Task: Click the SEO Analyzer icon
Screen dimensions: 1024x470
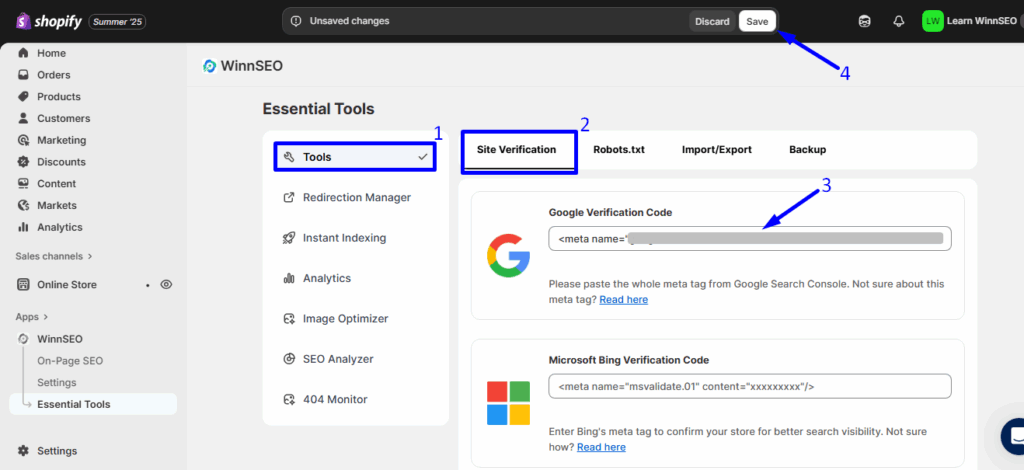Action: click(289, 359)
